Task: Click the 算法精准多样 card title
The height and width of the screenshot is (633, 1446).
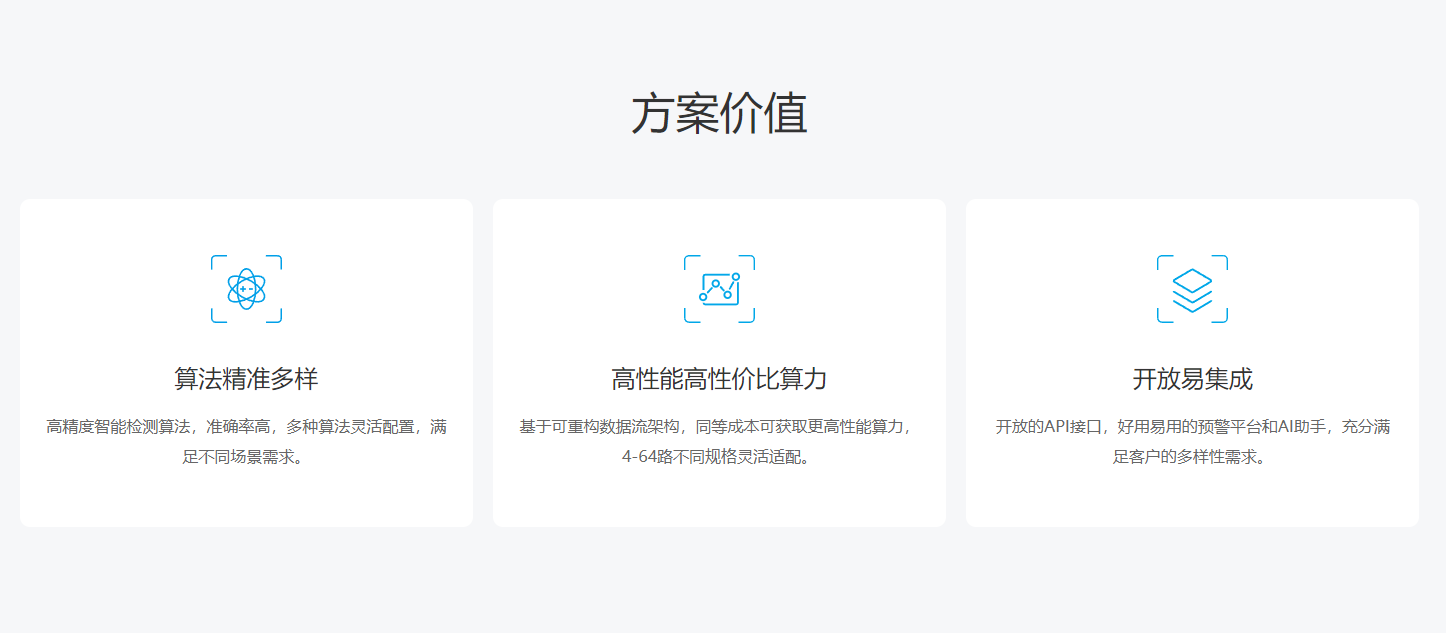Action: [x=246, y=380]
